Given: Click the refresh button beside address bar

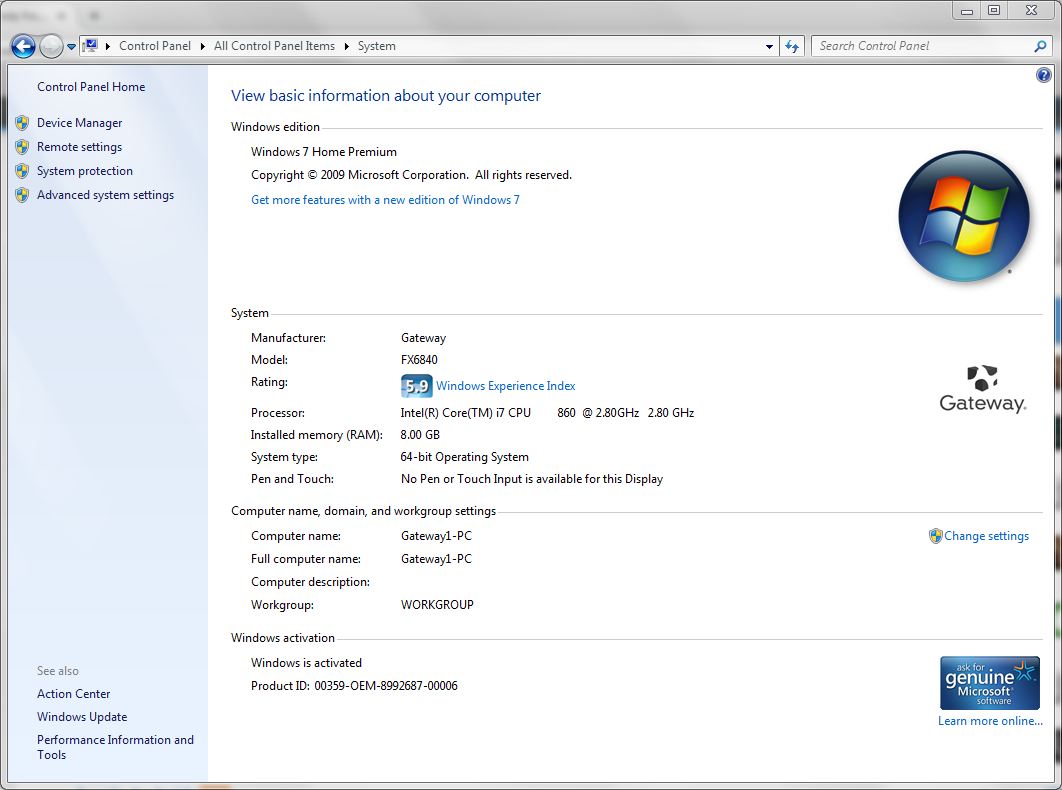Looking at the screenshot, I should pos(792,46).
